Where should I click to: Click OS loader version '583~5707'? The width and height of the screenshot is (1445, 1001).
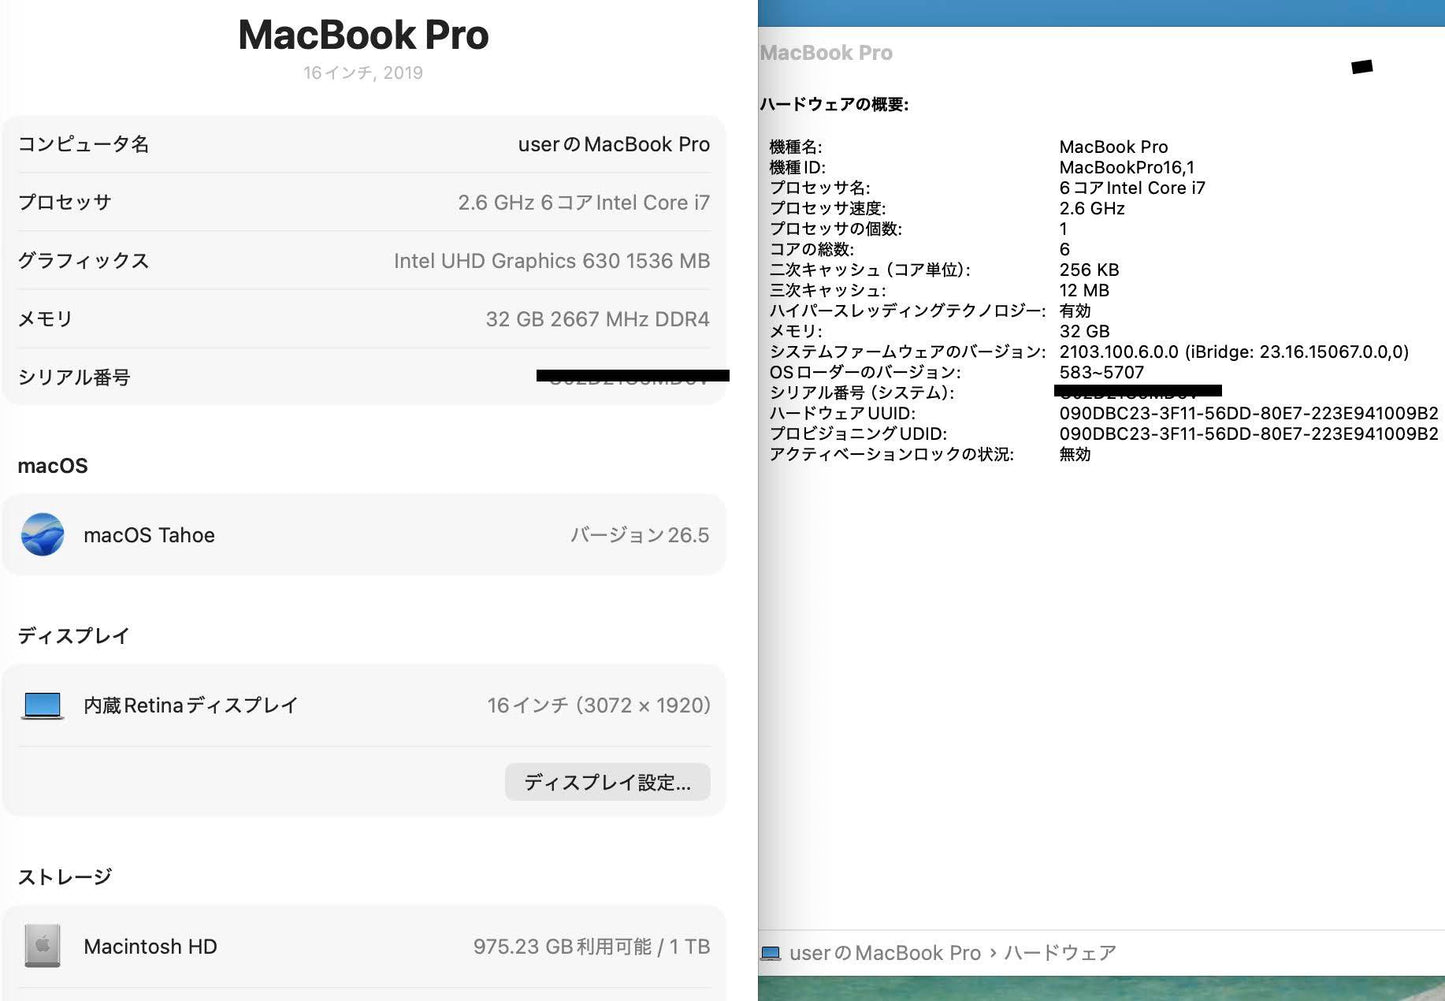1102,372
